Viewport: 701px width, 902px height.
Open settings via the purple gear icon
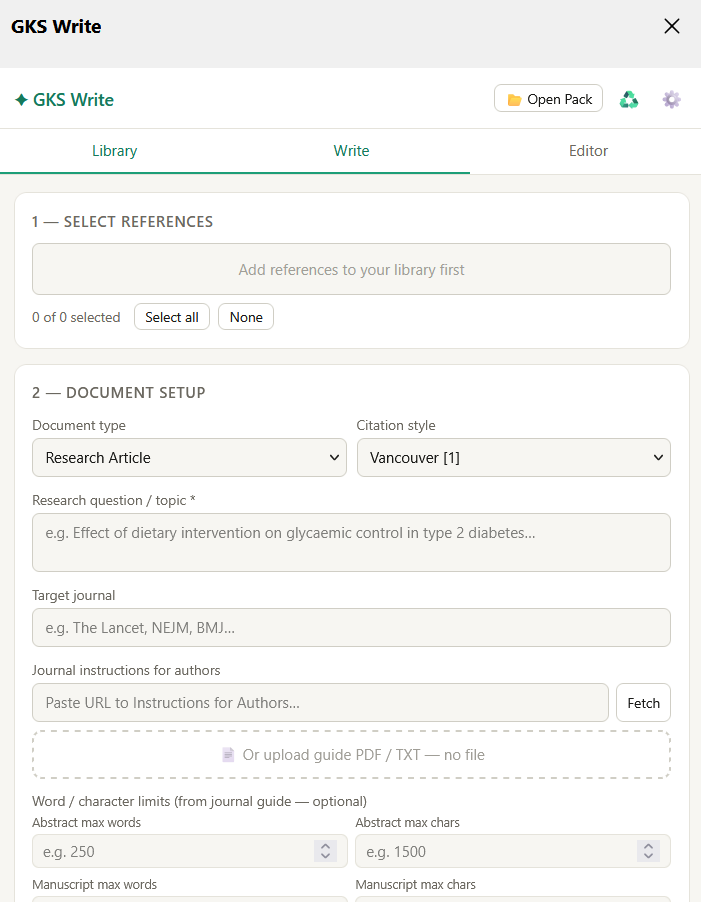point(671,100)
